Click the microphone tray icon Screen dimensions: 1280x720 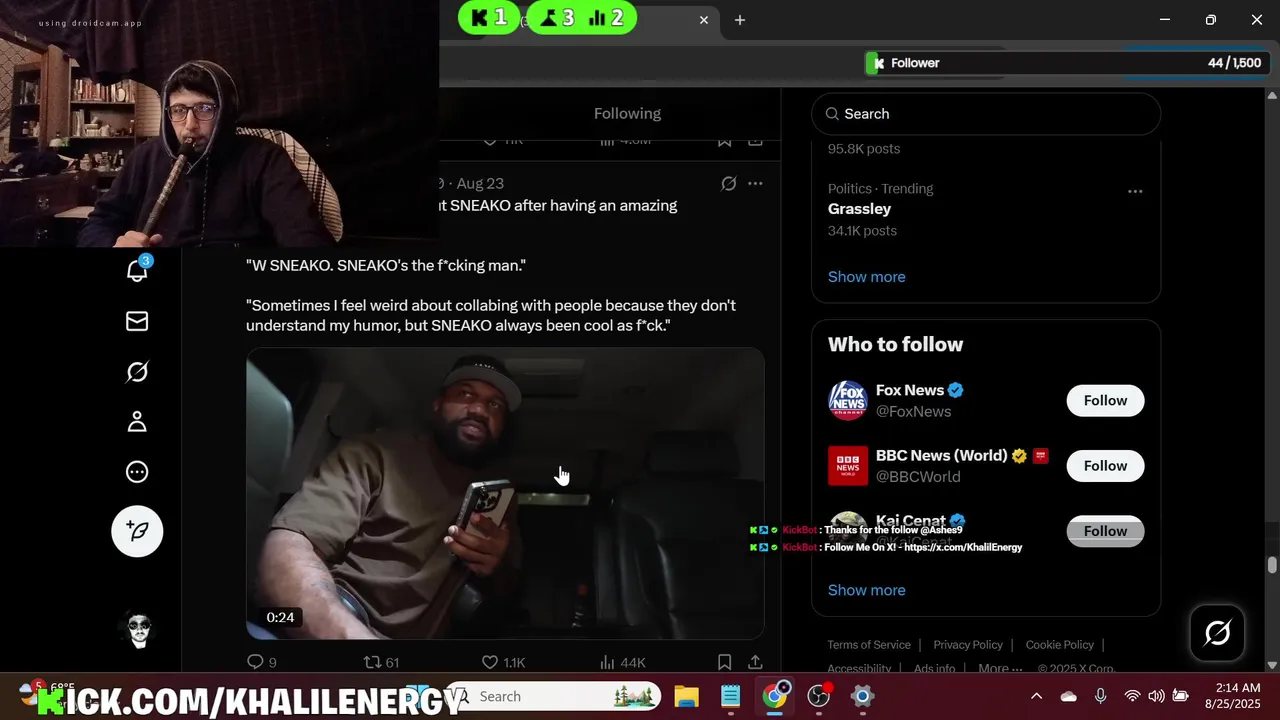(1101, 696)
